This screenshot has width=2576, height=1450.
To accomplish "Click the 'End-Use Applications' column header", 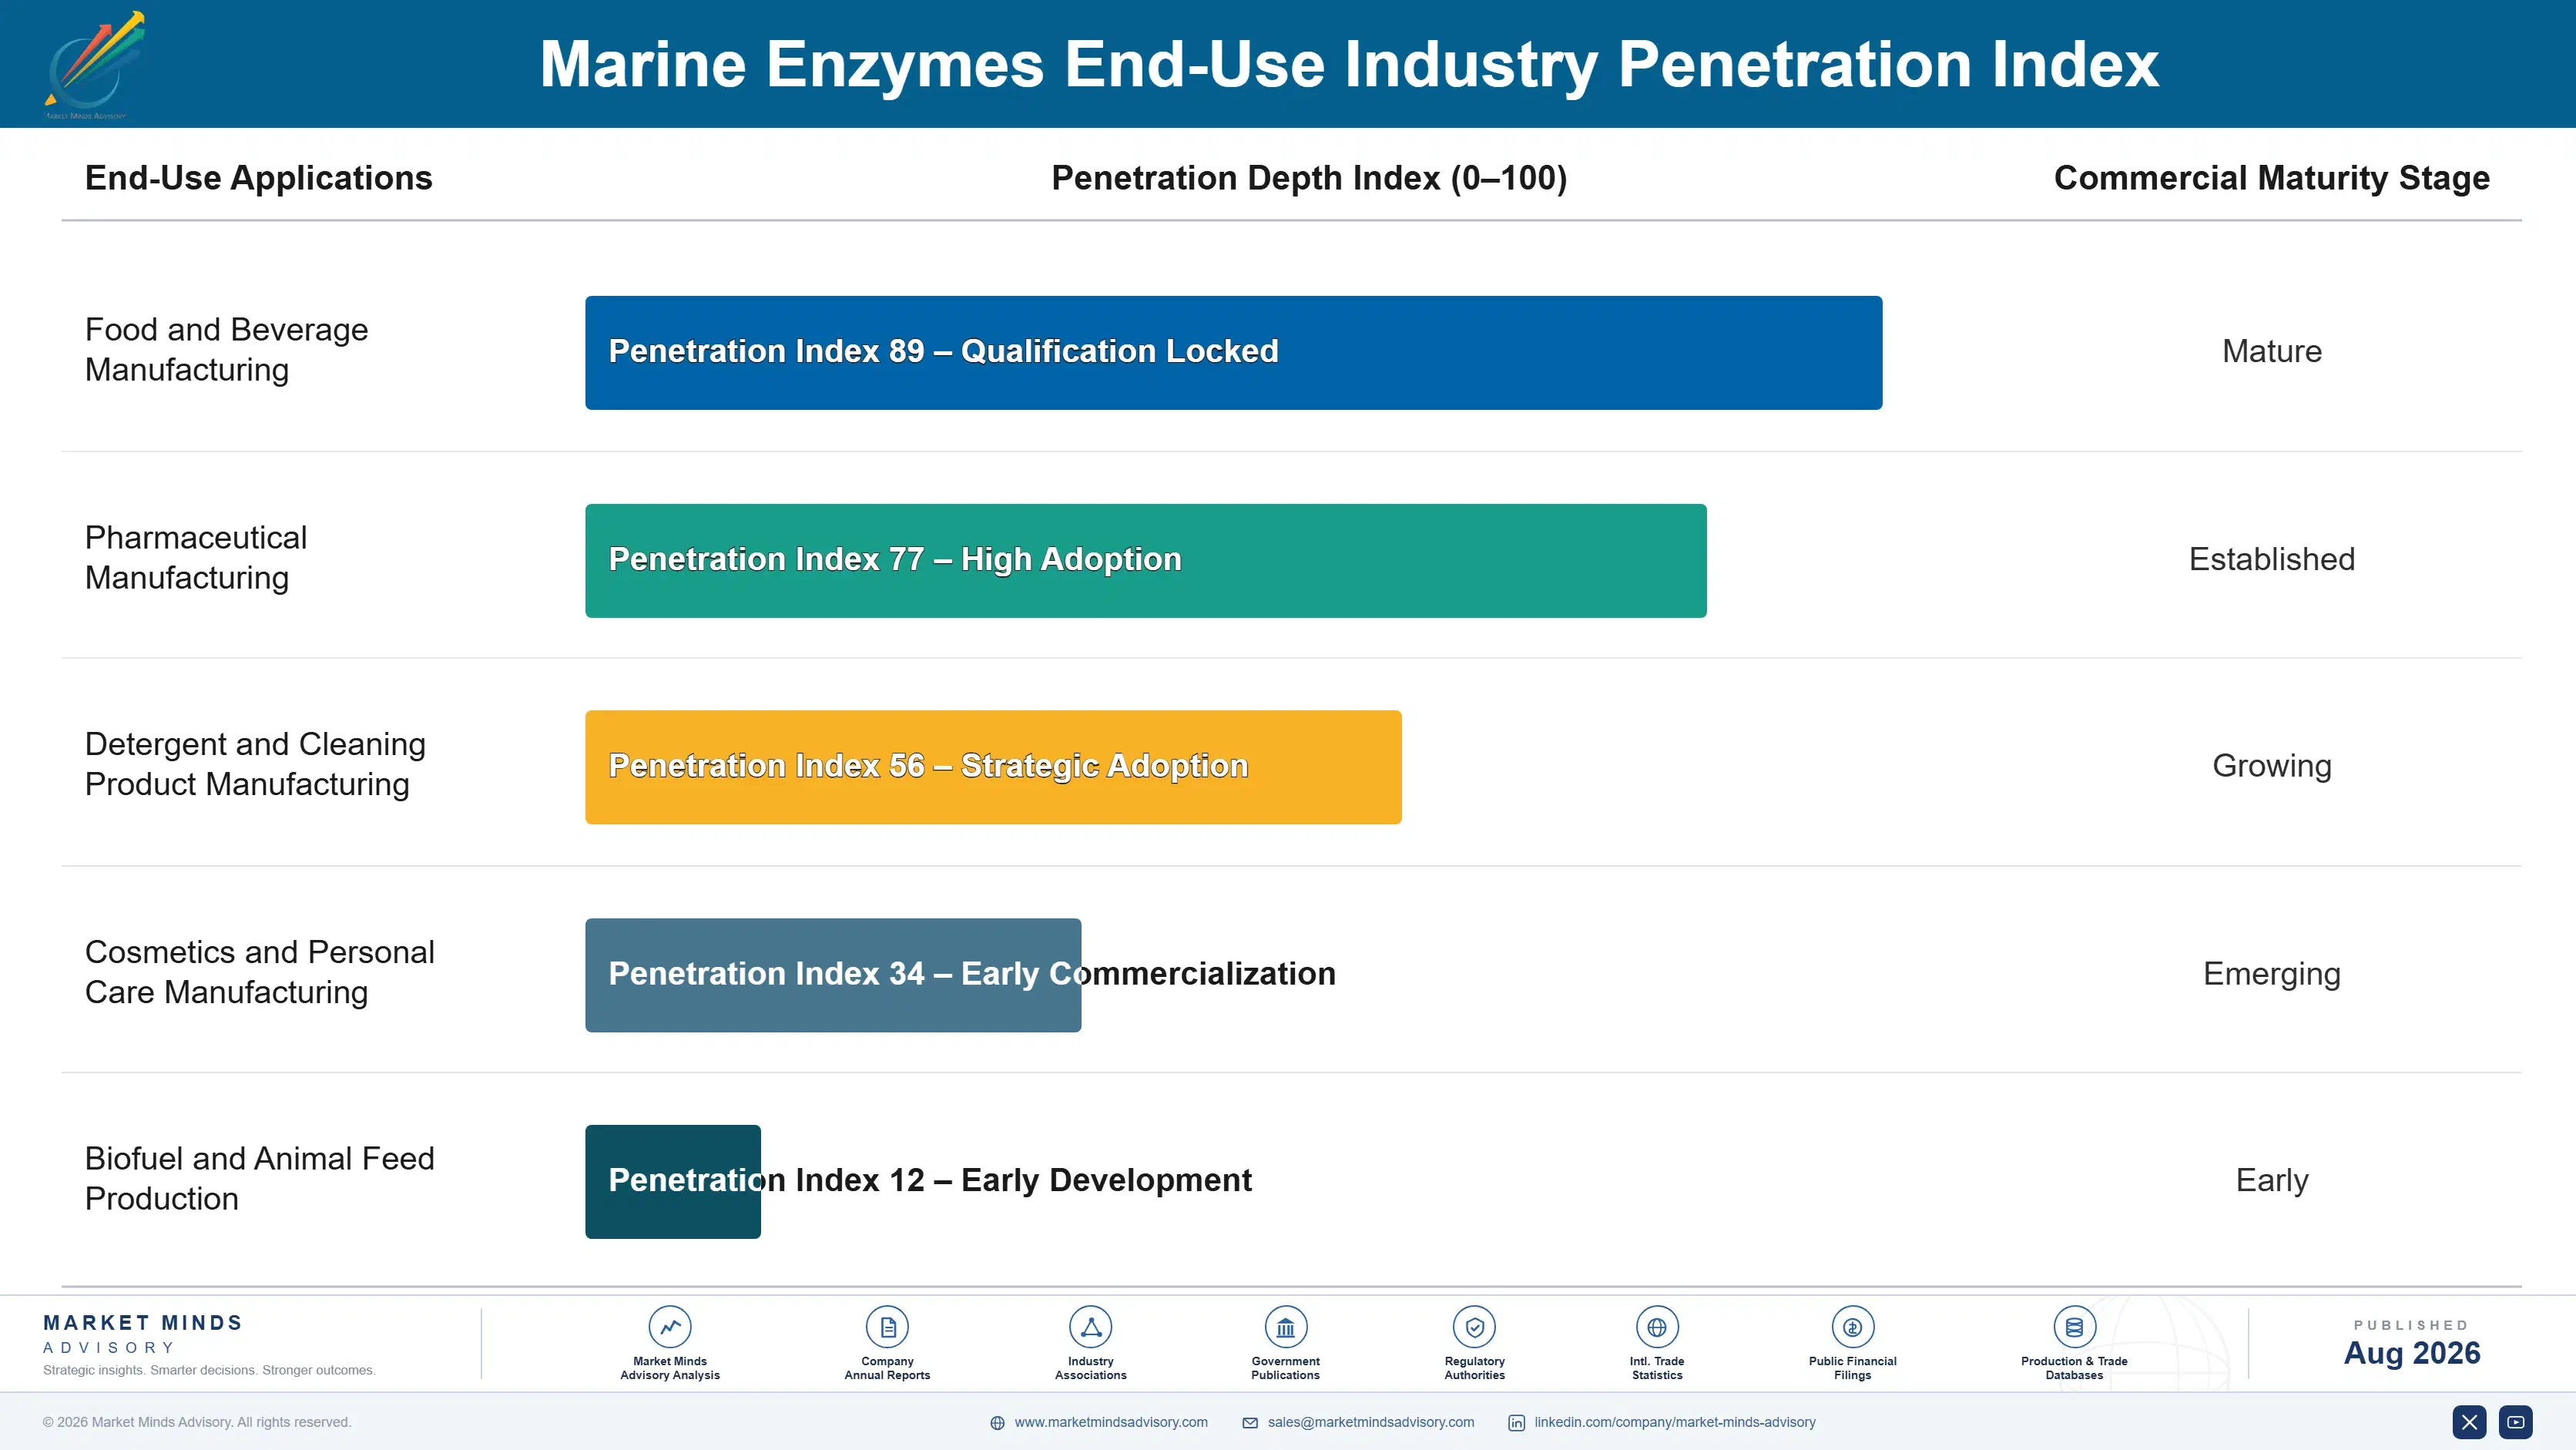I will click(x=259, y=178).
